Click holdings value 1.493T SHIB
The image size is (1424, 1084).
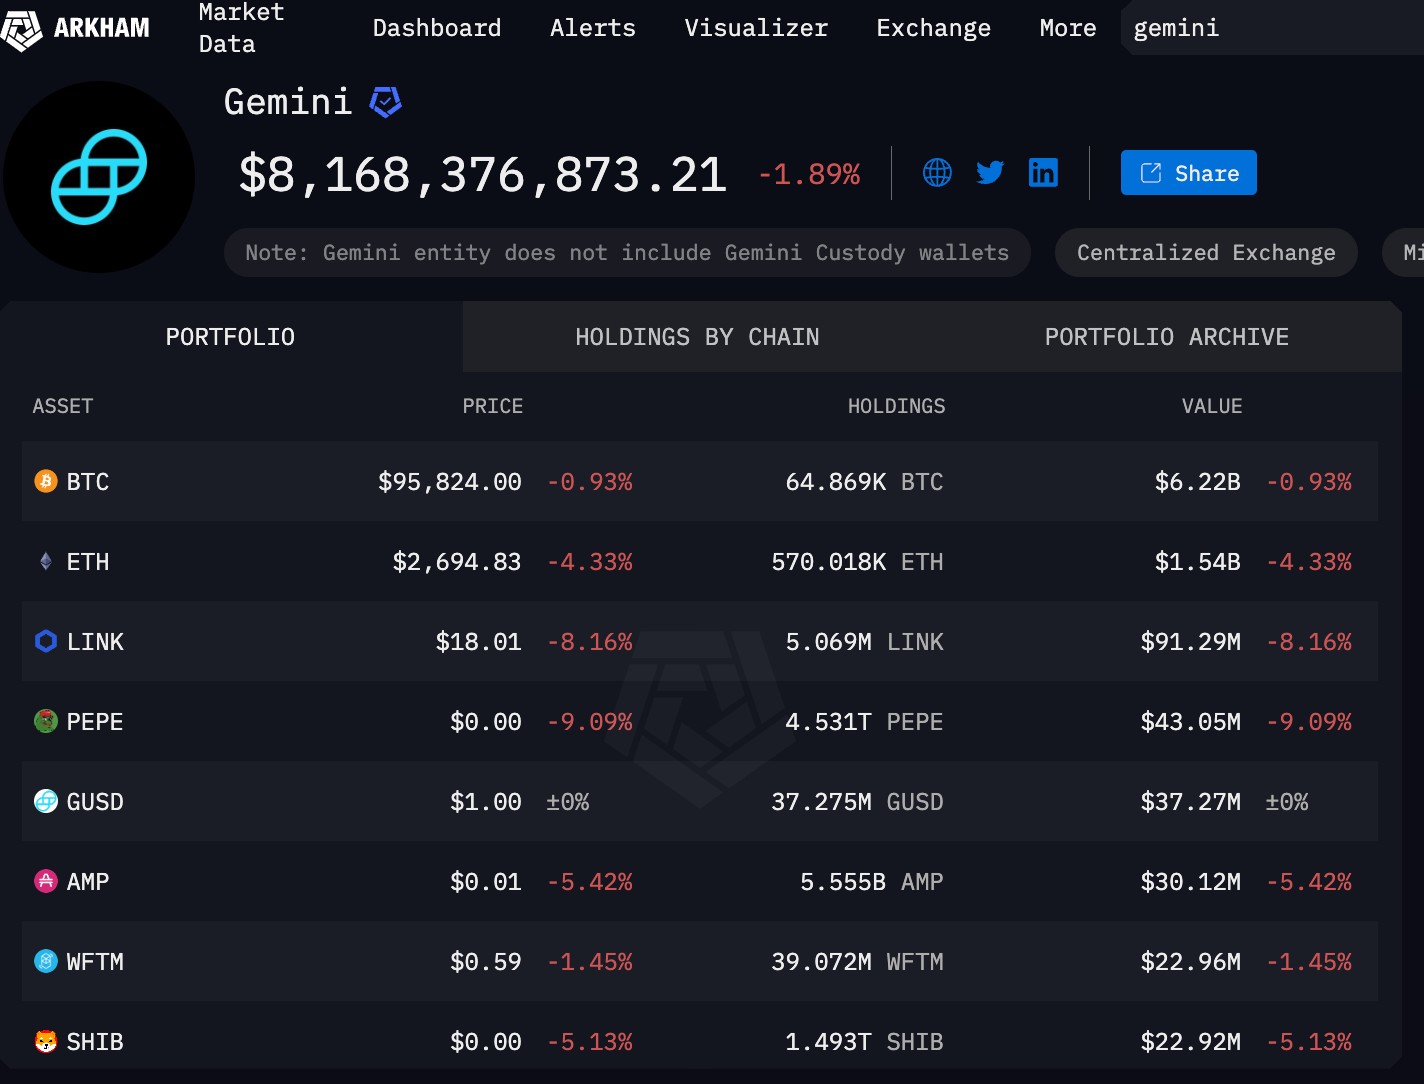pyautogui.click(x=864, y=1042)
